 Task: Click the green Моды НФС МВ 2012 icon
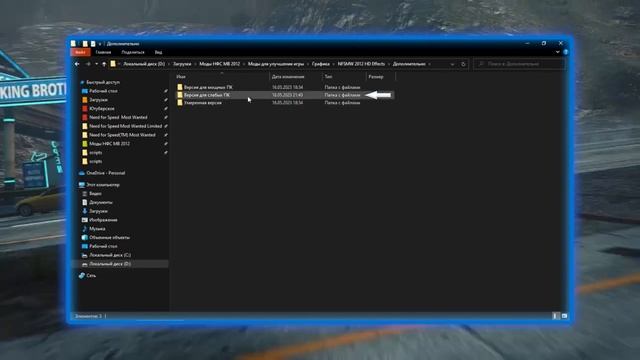point(85,144)
